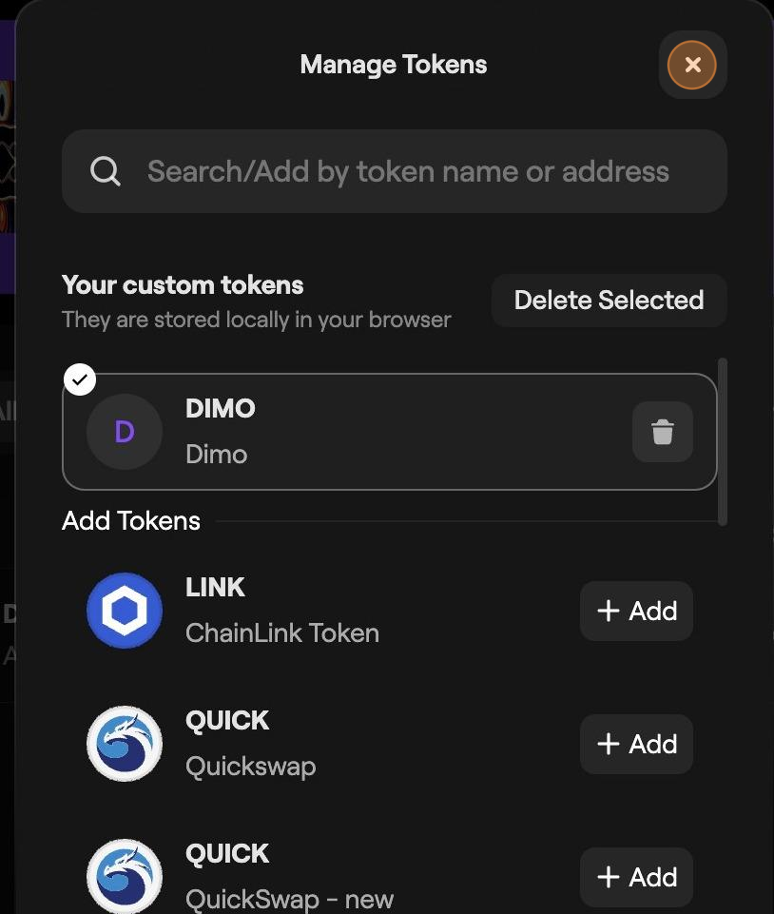Add the QuickSwap - new token
Image resolution: width=774 pixels, height=914 pixels.
[636, 877]
